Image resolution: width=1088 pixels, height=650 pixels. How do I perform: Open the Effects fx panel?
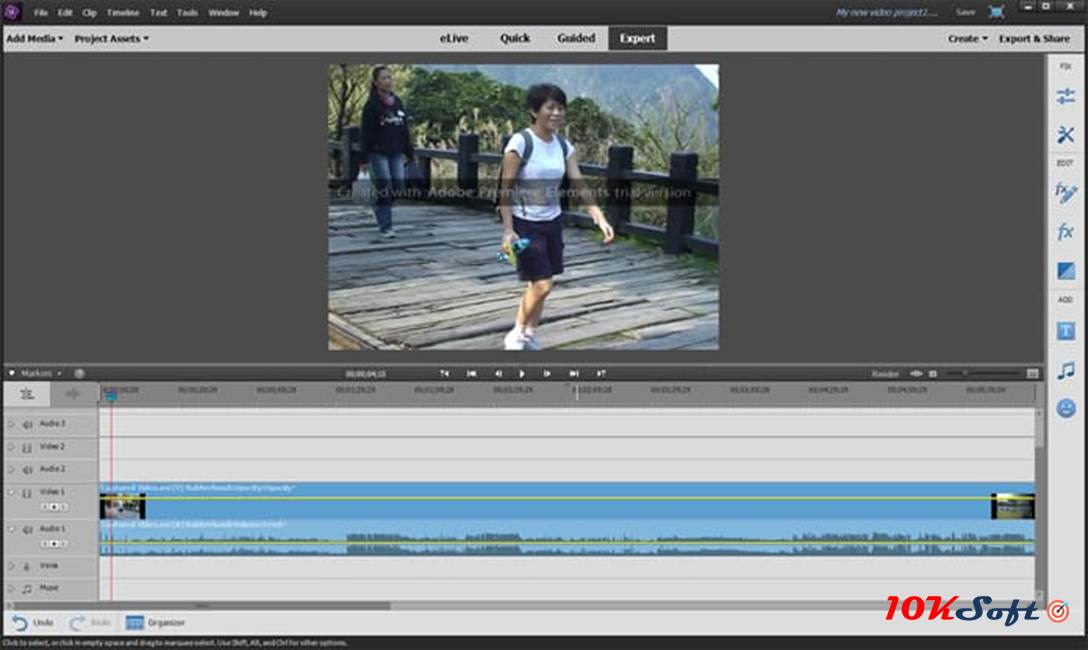(x=1066, y=231)
